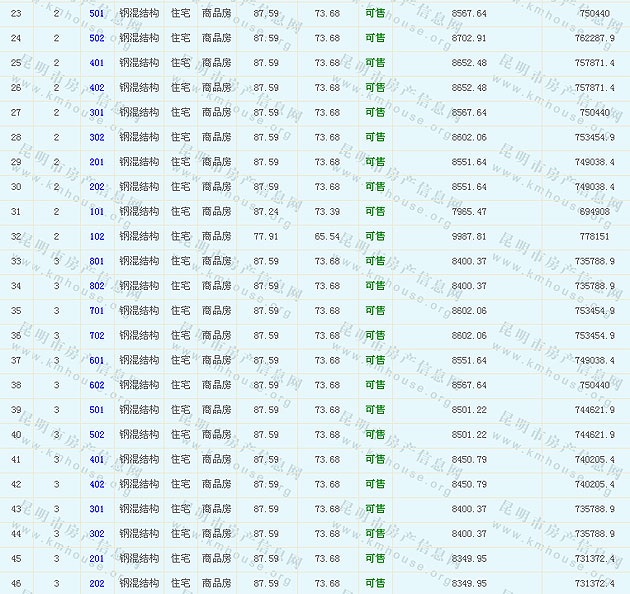The width and height of the screenshot is (630, 594).
Task: Open room 502 link in row 24
Action: (96, 38)
